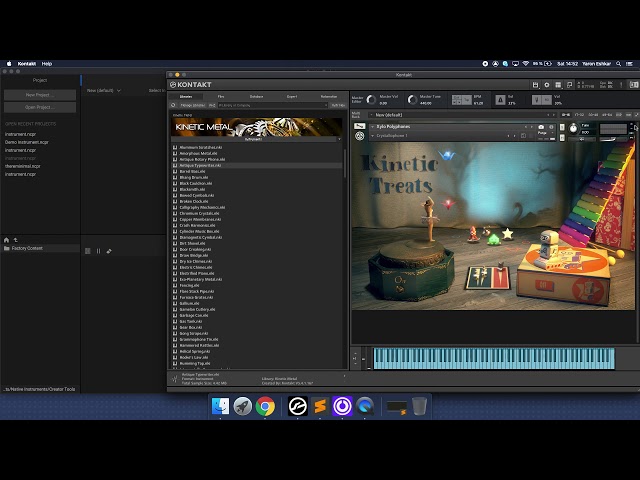Click the info icon in instrument header
Image resolution: width=640 pixels, height=480 pixels.
tap(551, 127)
